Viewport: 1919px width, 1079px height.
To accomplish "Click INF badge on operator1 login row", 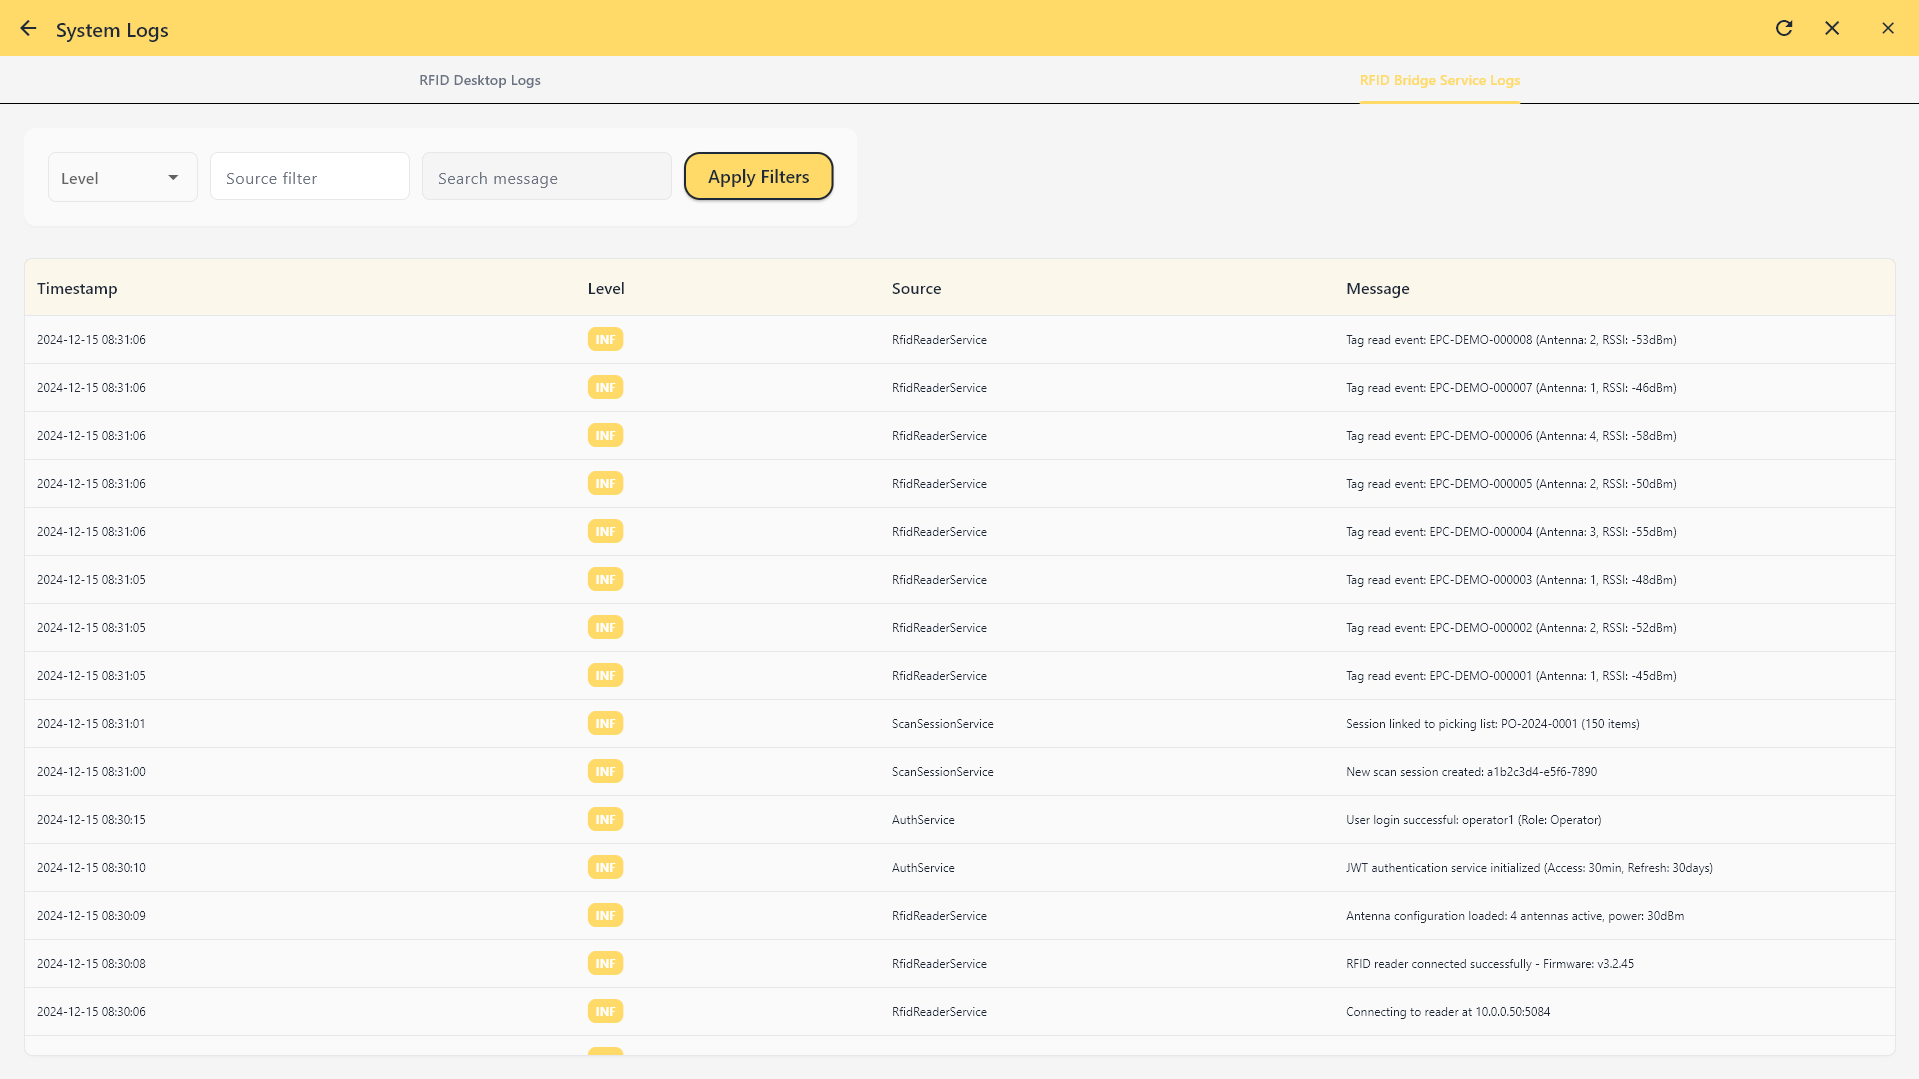I will pyautogui.click(x=605, y=820).
